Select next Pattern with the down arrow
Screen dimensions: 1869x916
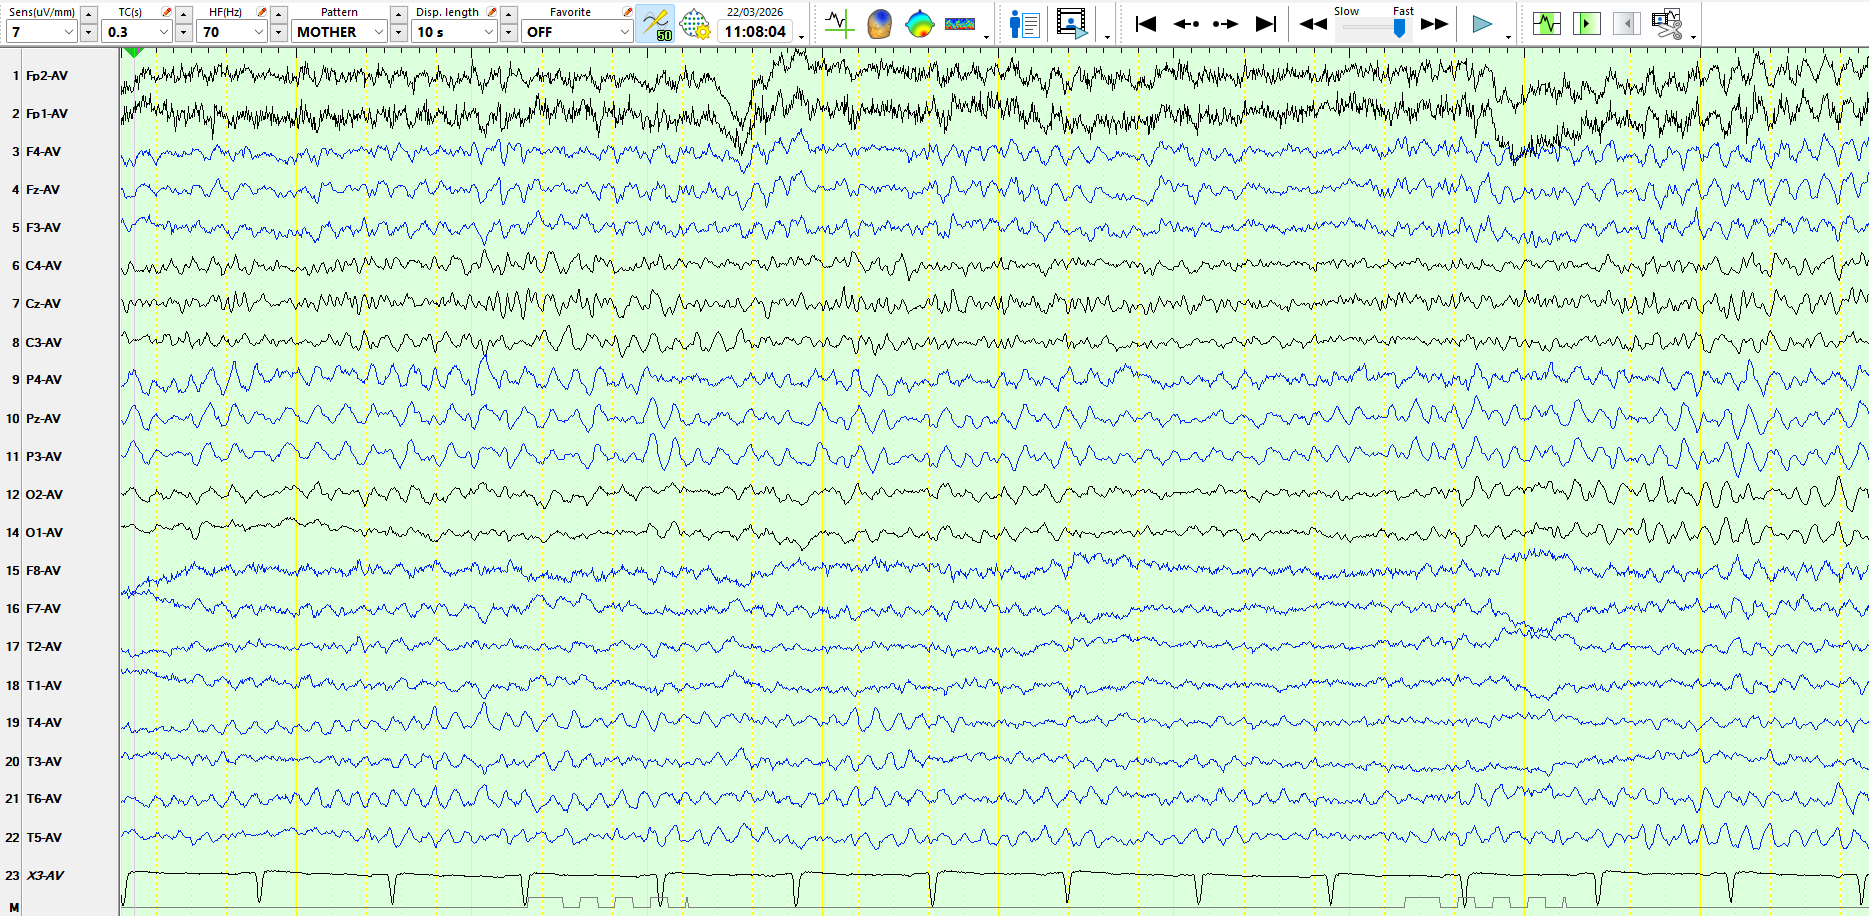click(399, 32)
